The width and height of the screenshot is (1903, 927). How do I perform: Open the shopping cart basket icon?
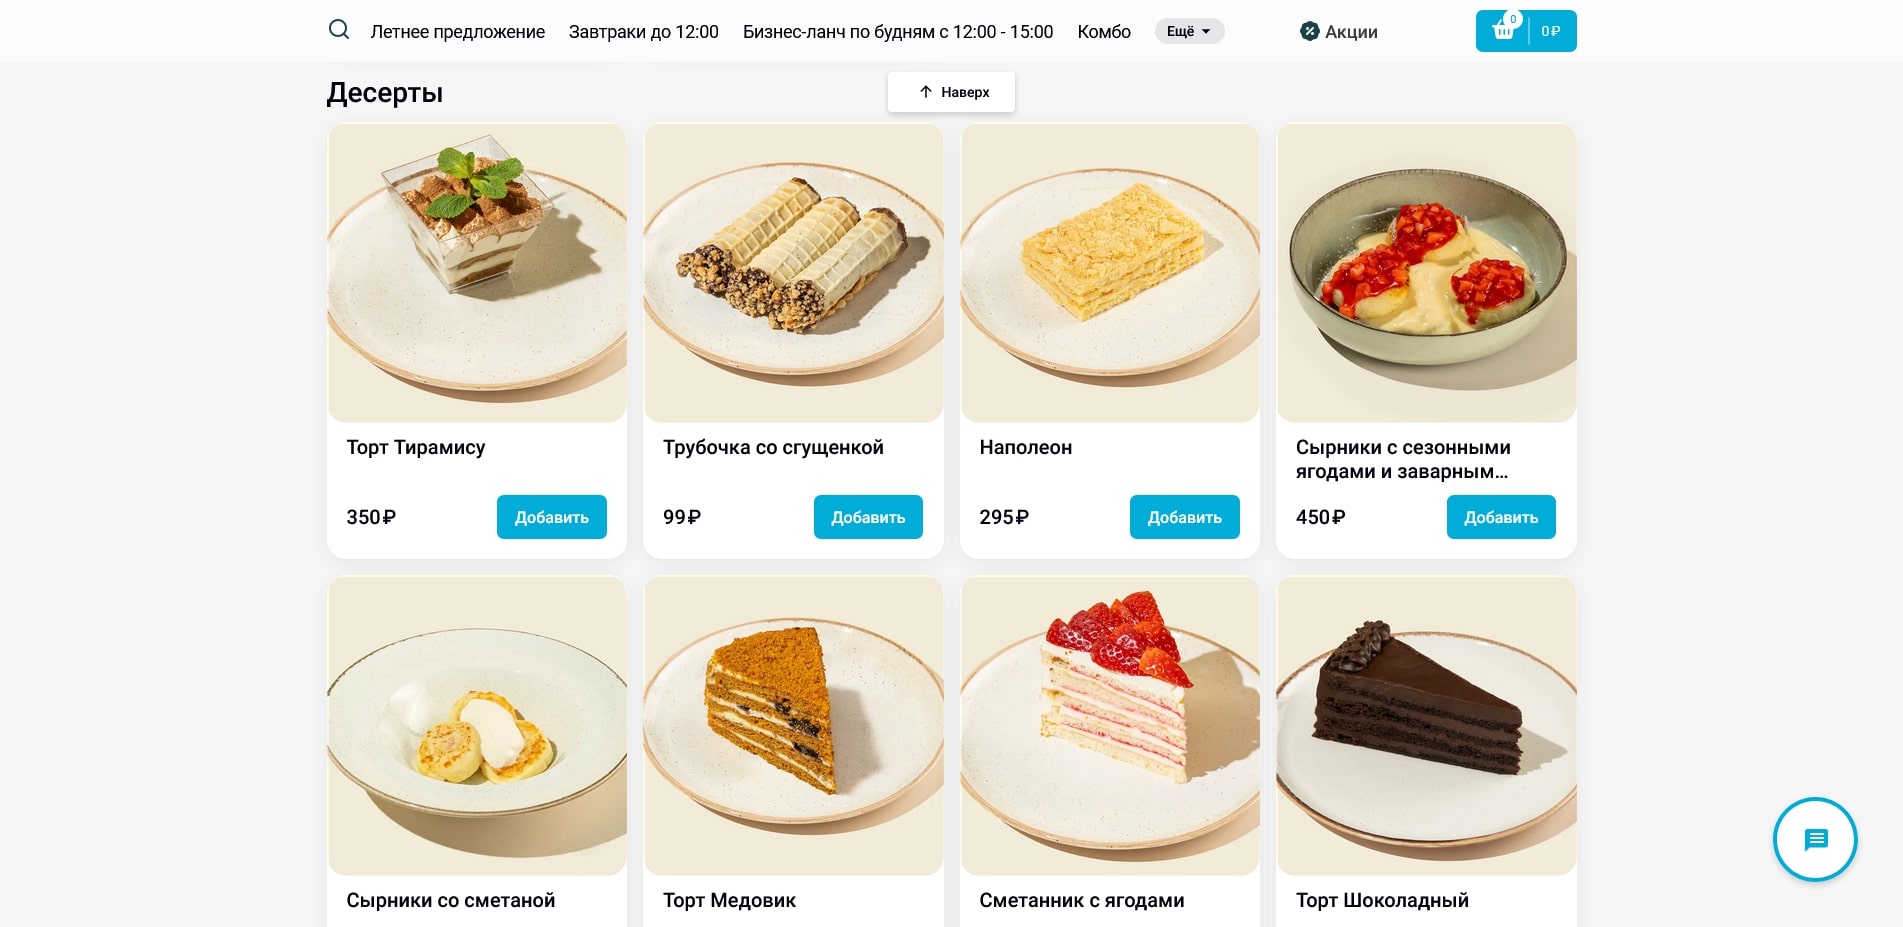point(1503,30)
